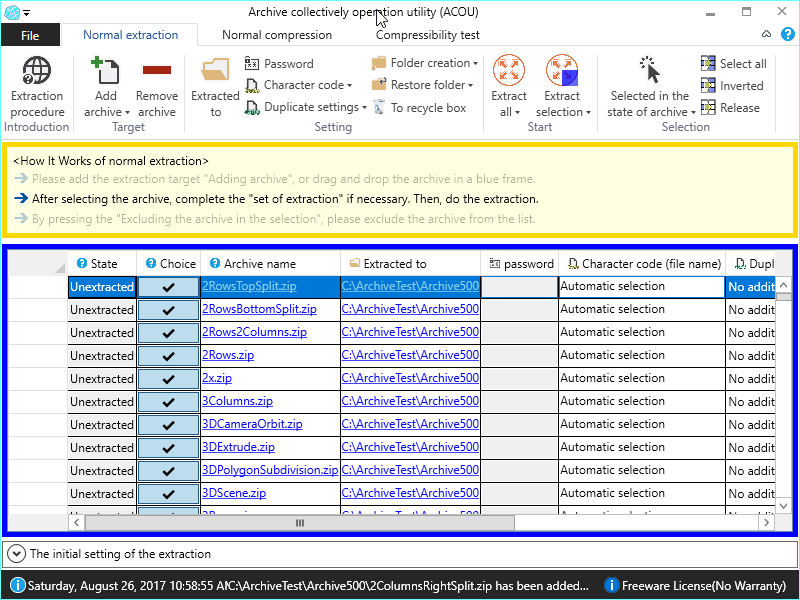800x600 pixels.
Task: Click the Release selection icon
Action: pos(708,107)
